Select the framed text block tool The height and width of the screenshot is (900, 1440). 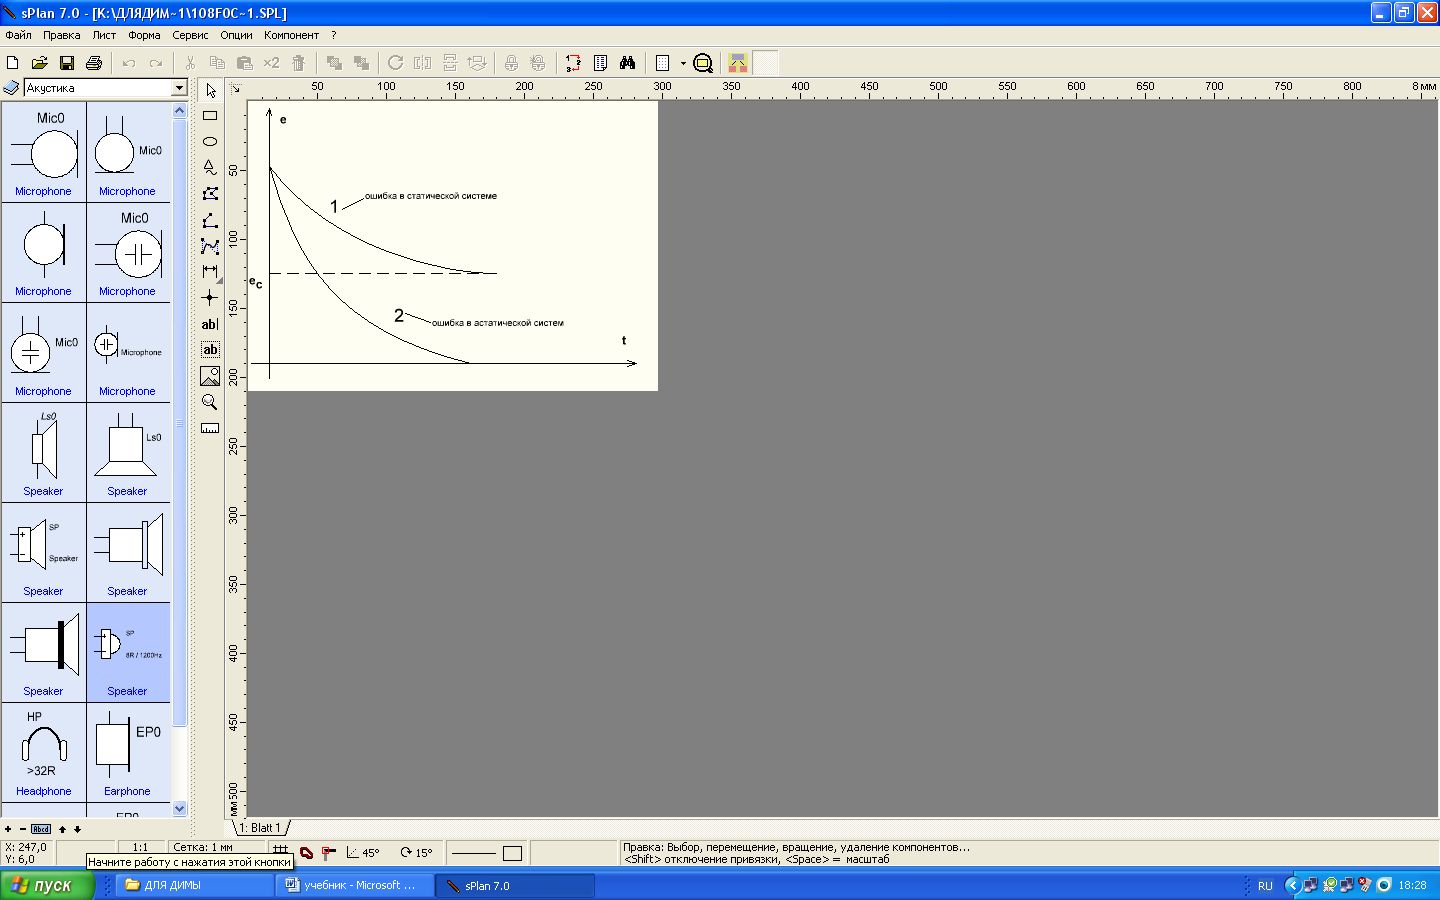point(210,350)
